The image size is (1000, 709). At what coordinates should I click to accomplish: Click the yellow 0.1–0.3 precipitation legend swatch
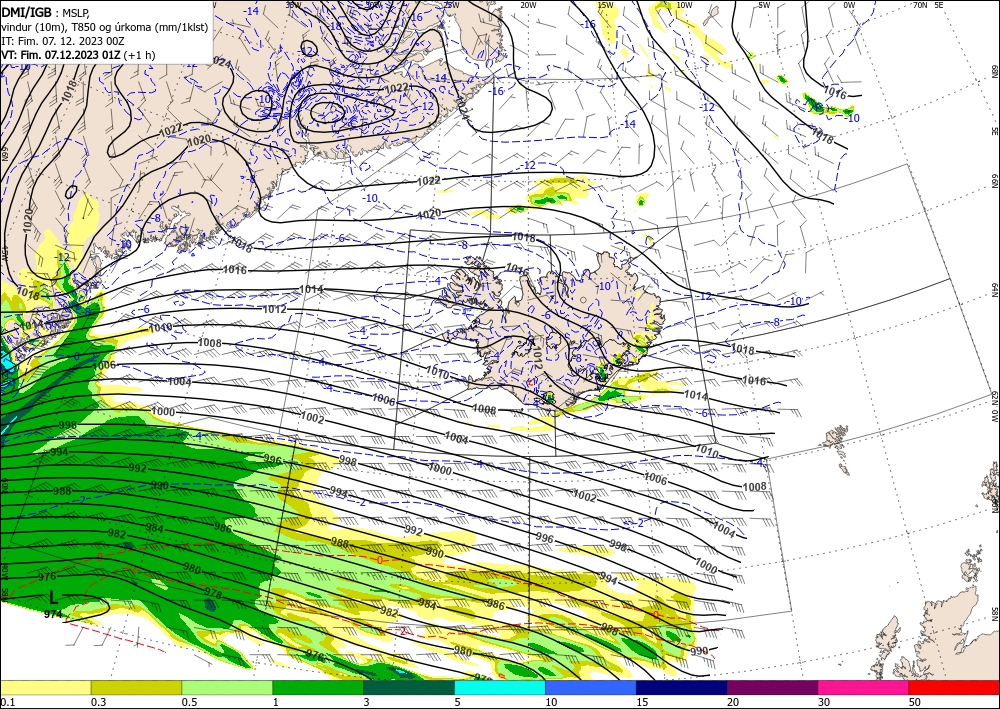[x=45, y=687]
